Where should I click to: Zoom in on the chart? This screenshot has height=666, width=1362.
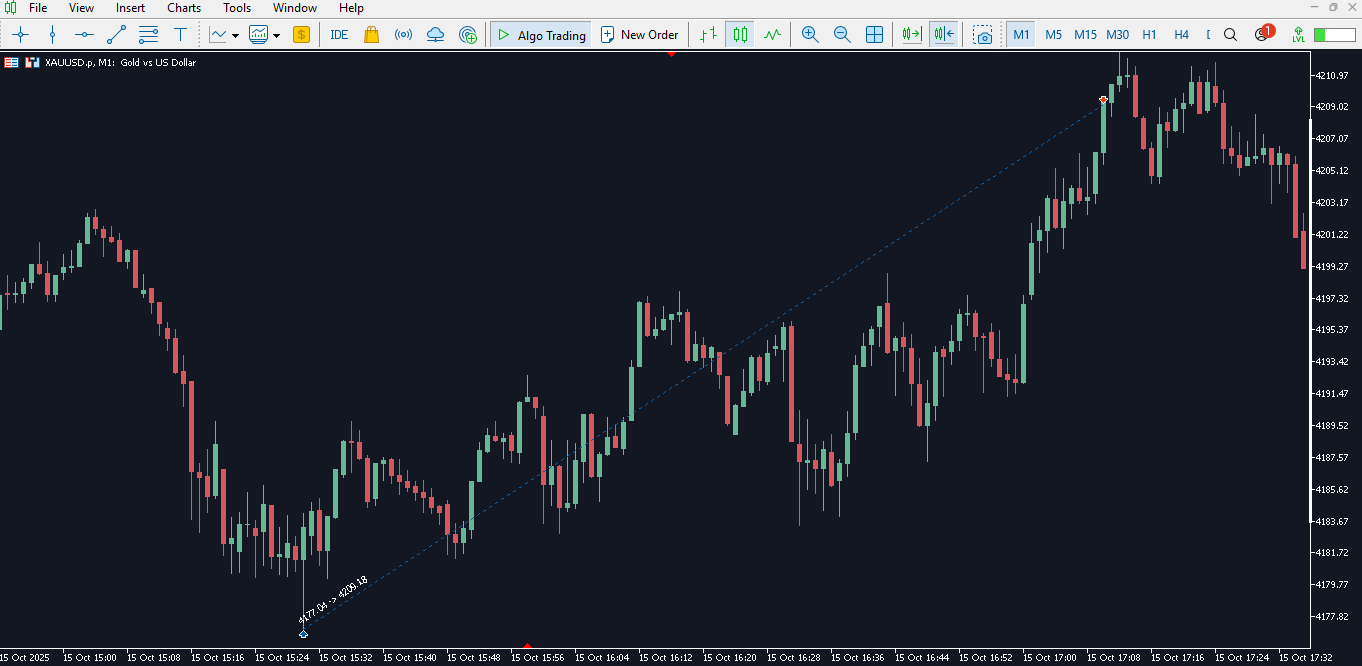click(810, 35)
